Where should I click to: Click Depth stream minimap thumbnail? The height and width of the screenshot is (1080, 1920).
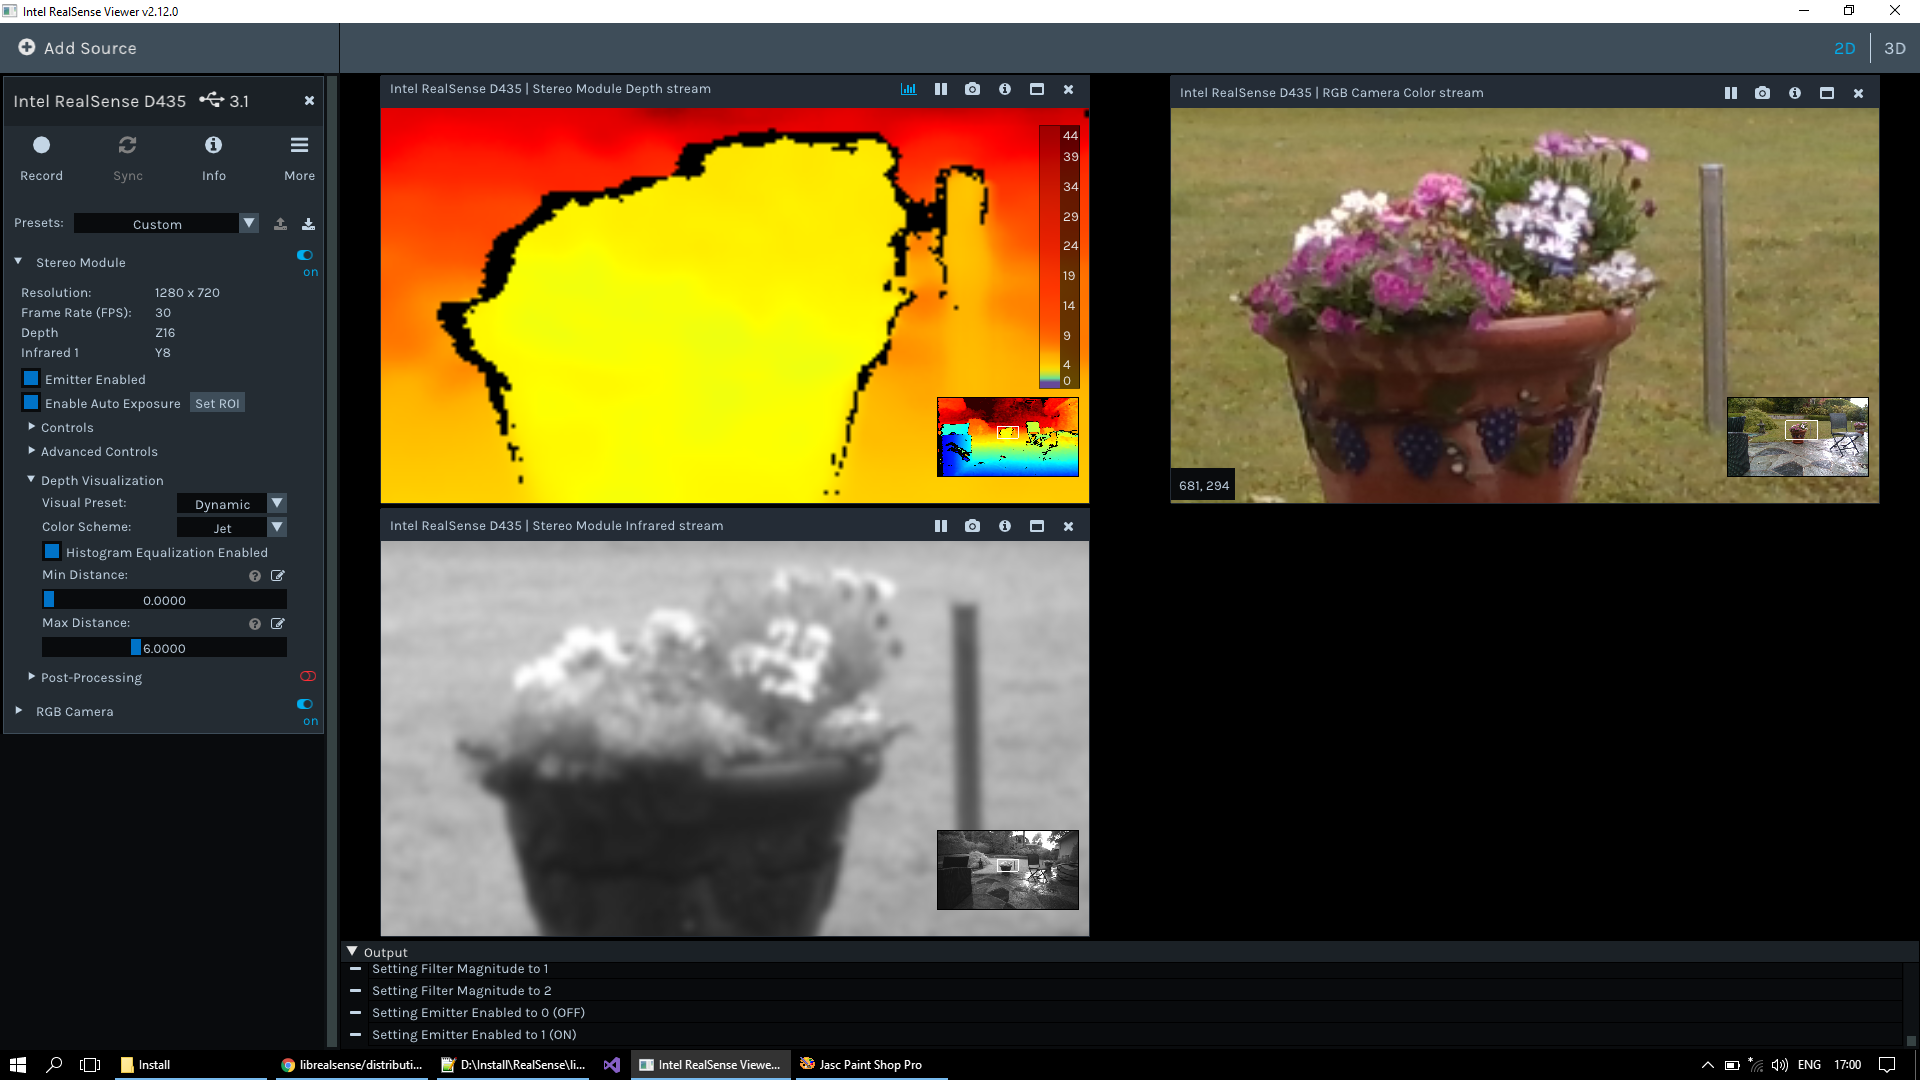[x=1007, y=437]
